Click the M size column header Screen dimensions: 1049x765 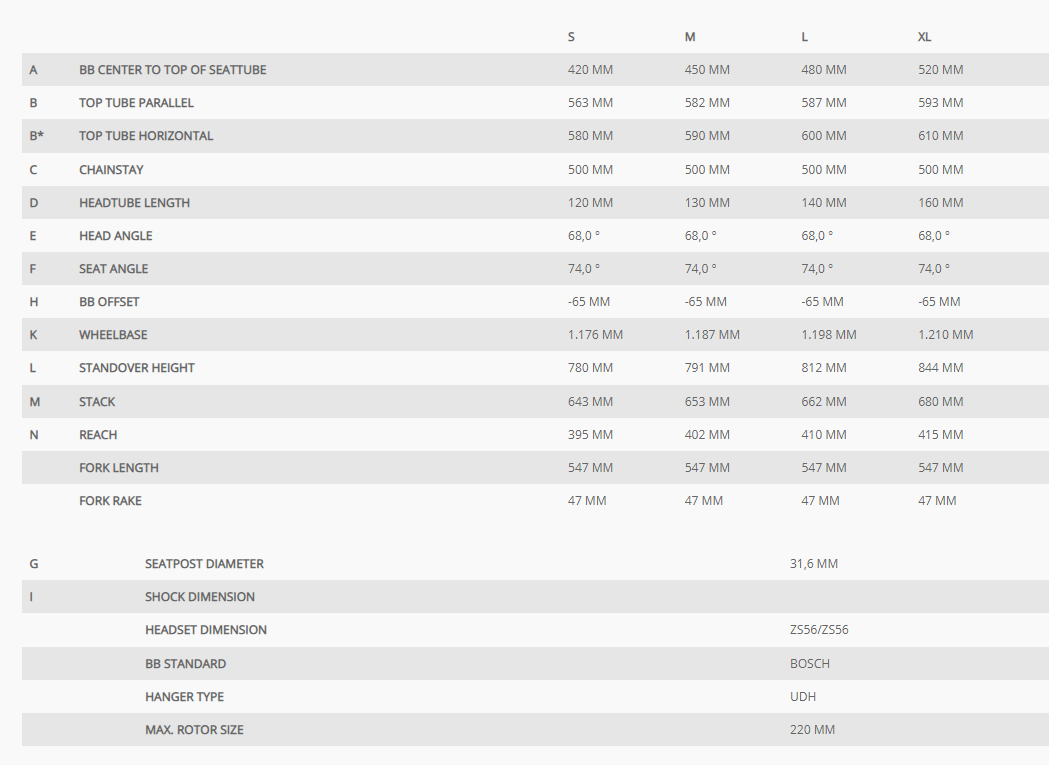tap(690, 37)
